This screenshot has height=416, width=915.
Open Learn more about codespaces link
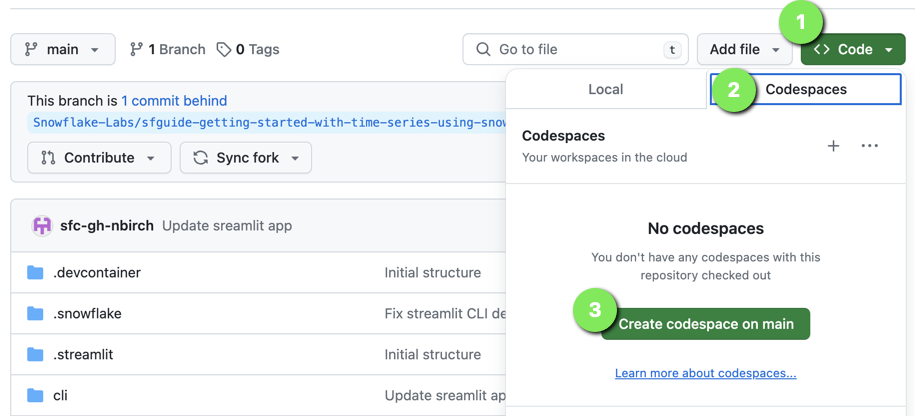[x=706, y=373]
